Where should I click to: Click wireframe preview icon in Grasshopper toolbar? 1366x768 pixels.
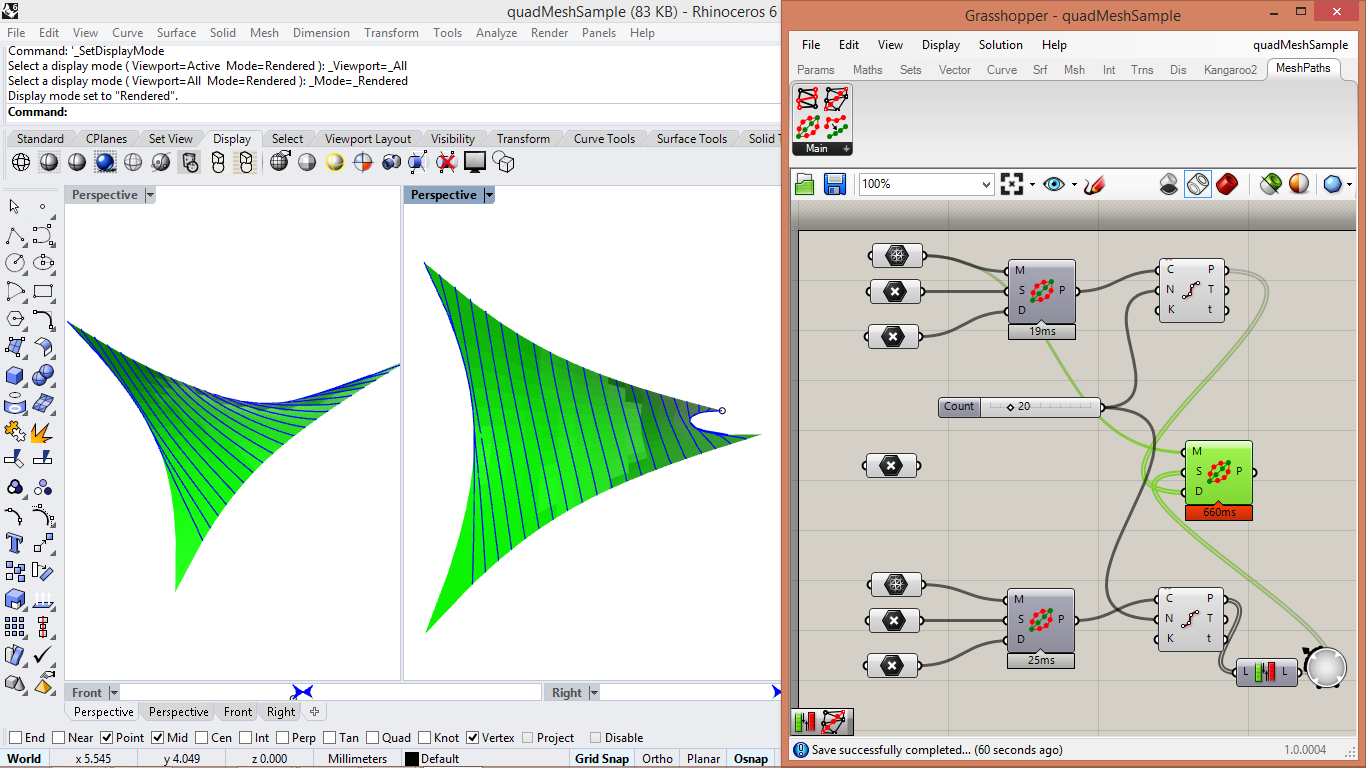point(1198,184)
